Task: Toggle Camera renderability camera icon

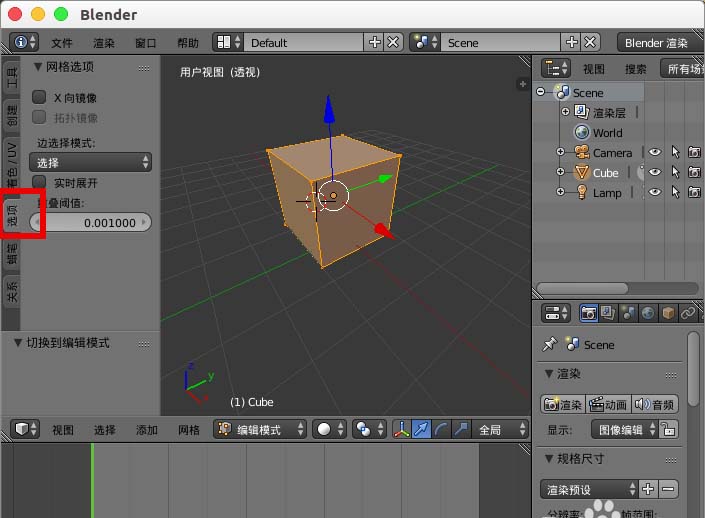Action: (695, 152)
